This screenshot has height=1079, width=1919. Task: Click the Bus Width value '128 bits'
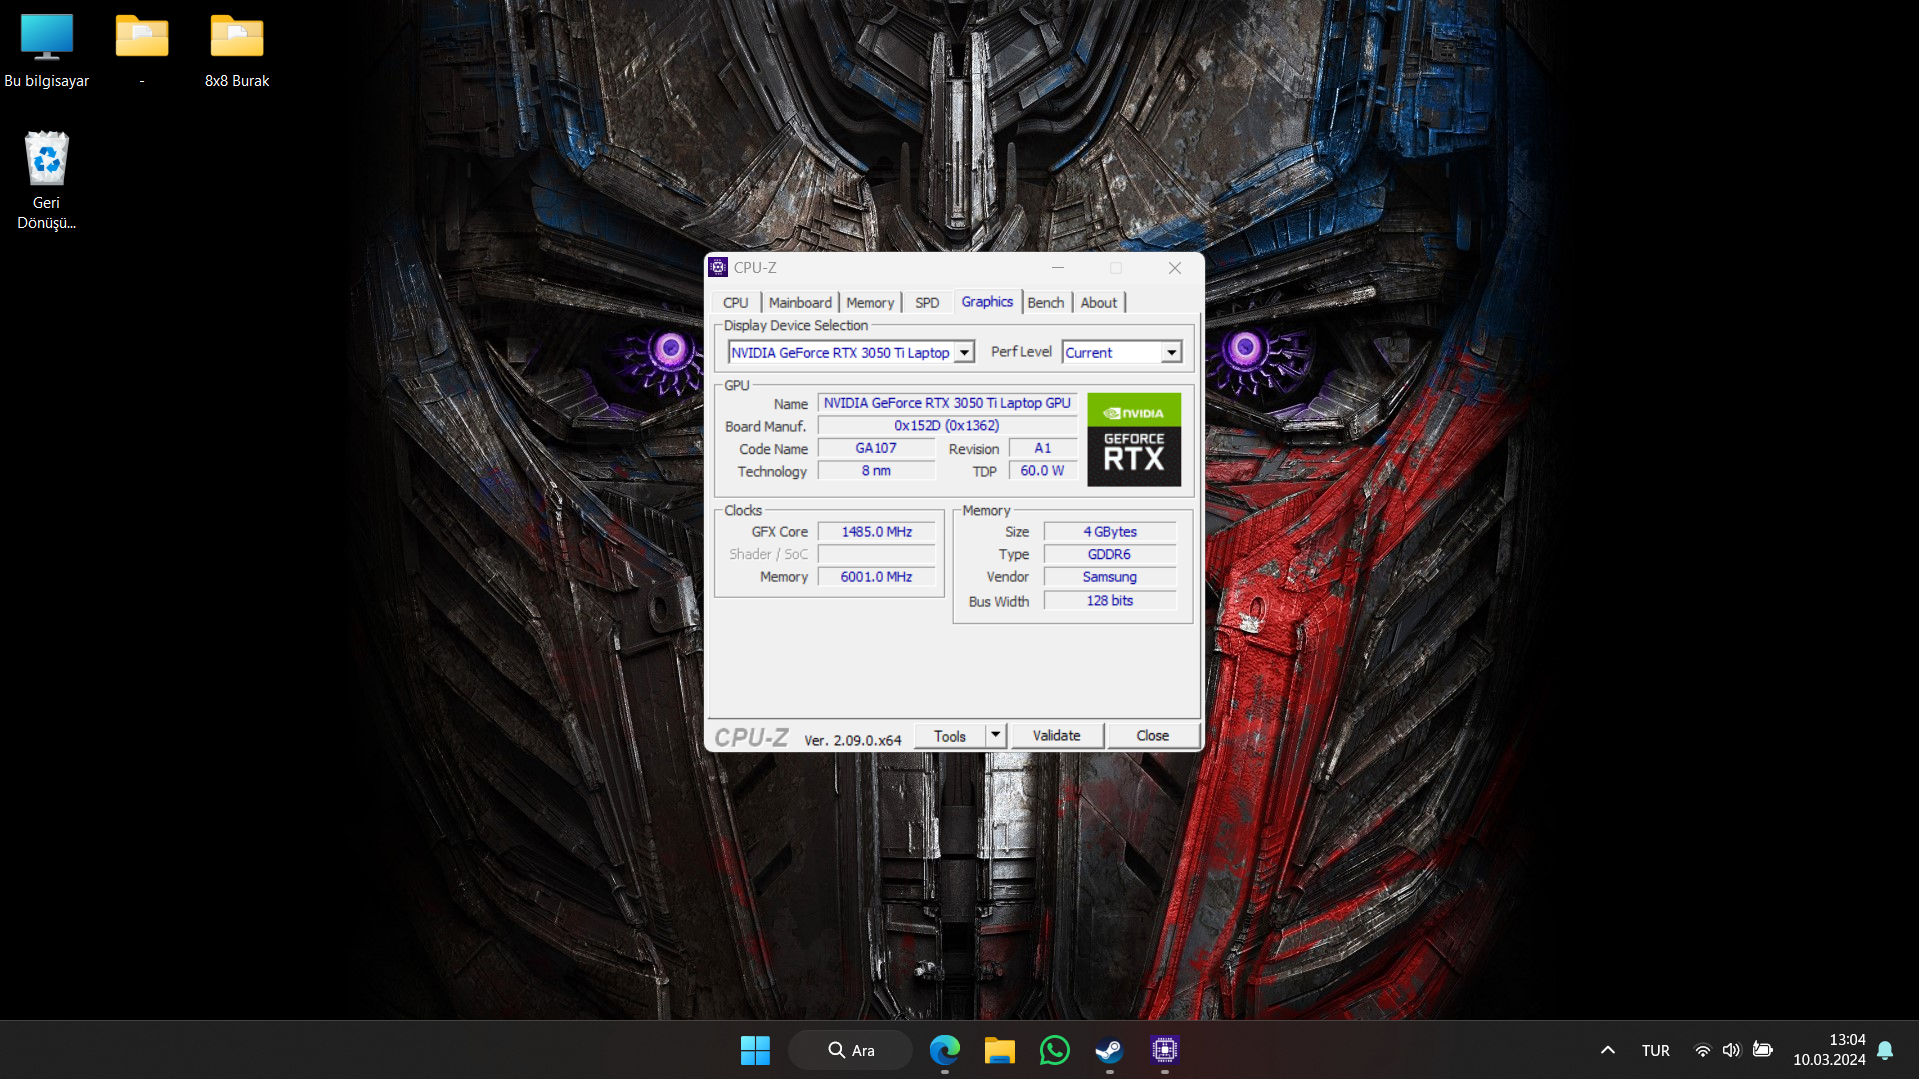point(1110,601)
